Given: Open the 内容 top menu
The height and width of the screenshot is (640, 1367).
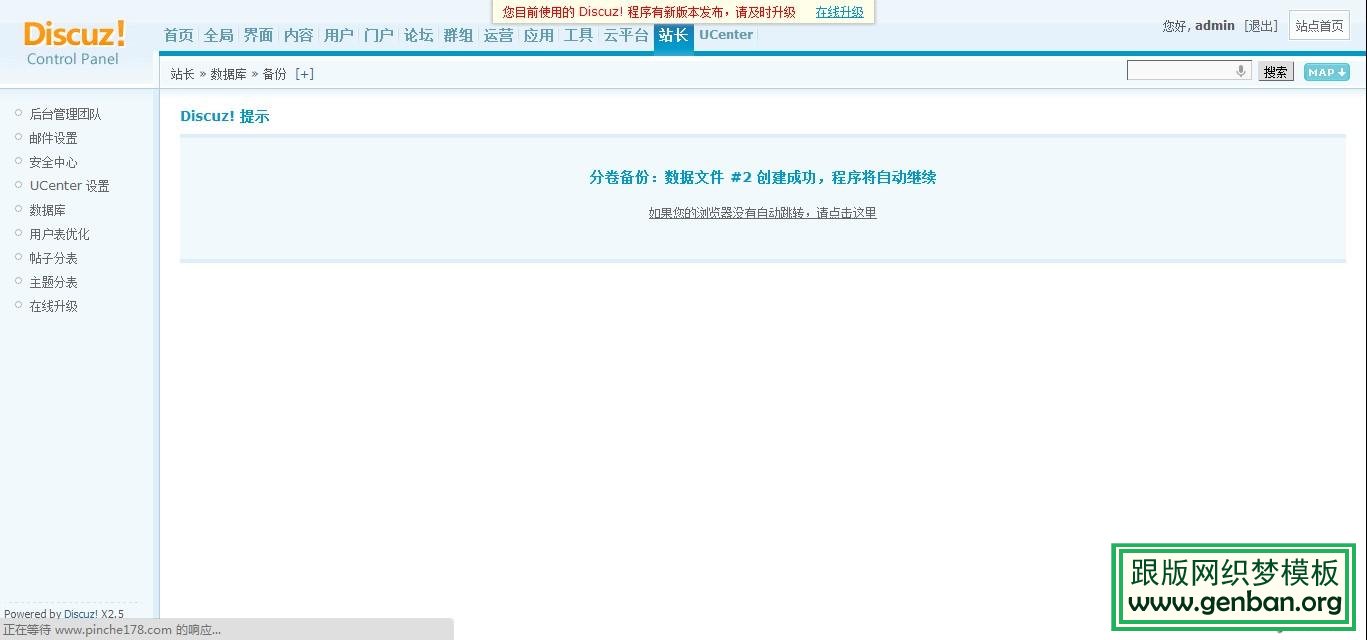Looking at the screenshot, I should 298,35.
